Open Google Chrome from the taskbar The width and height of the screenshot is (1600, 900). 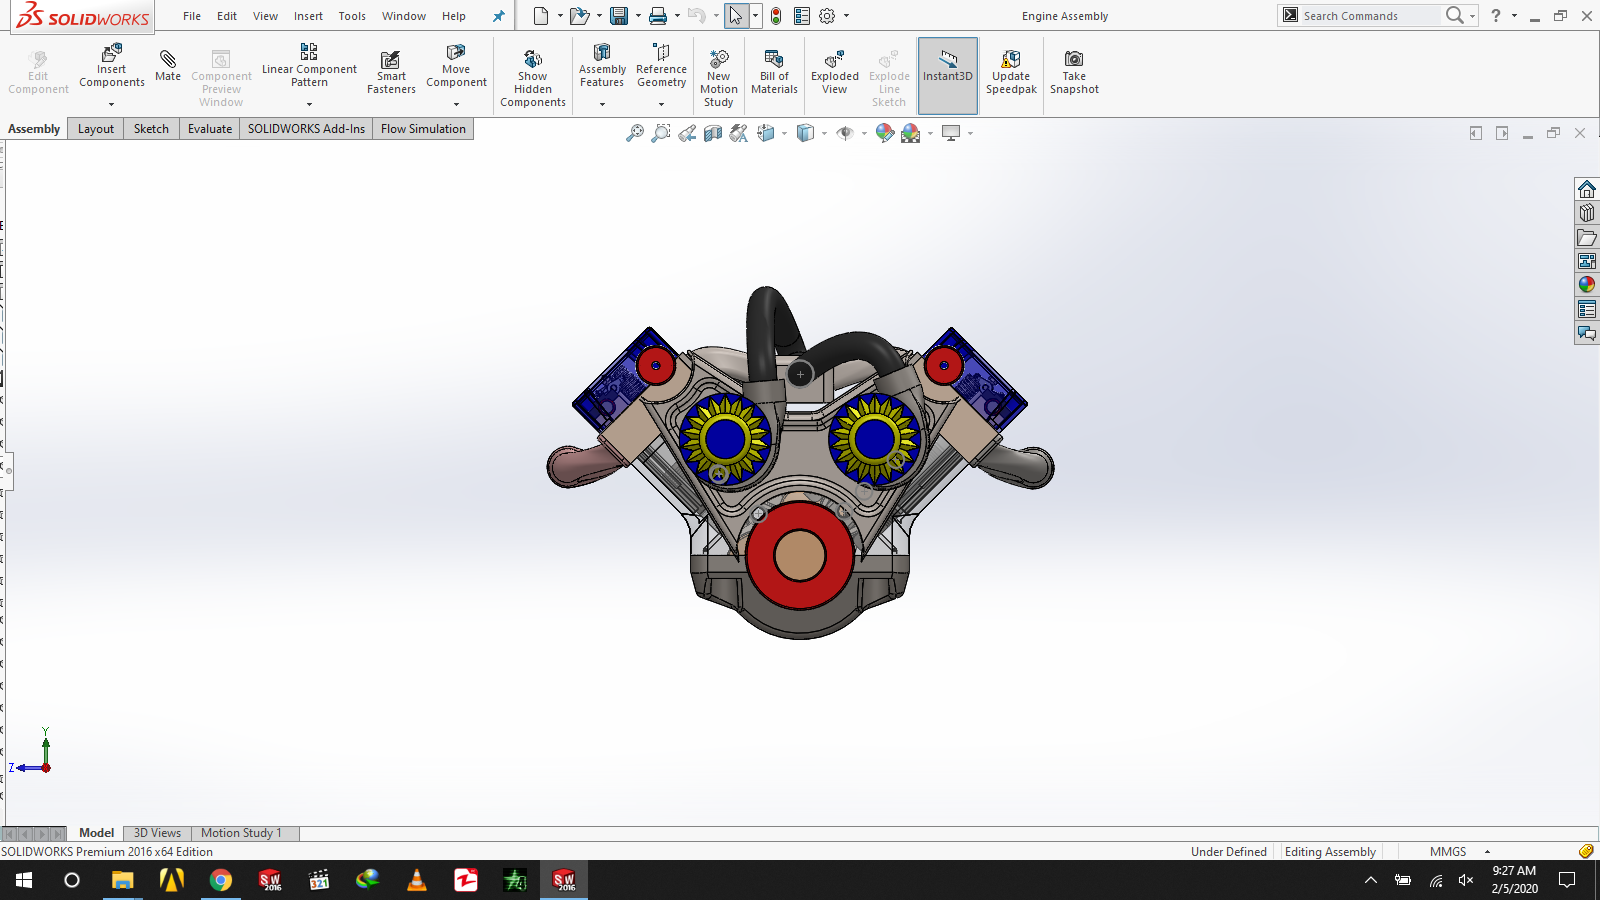(221, 880)
